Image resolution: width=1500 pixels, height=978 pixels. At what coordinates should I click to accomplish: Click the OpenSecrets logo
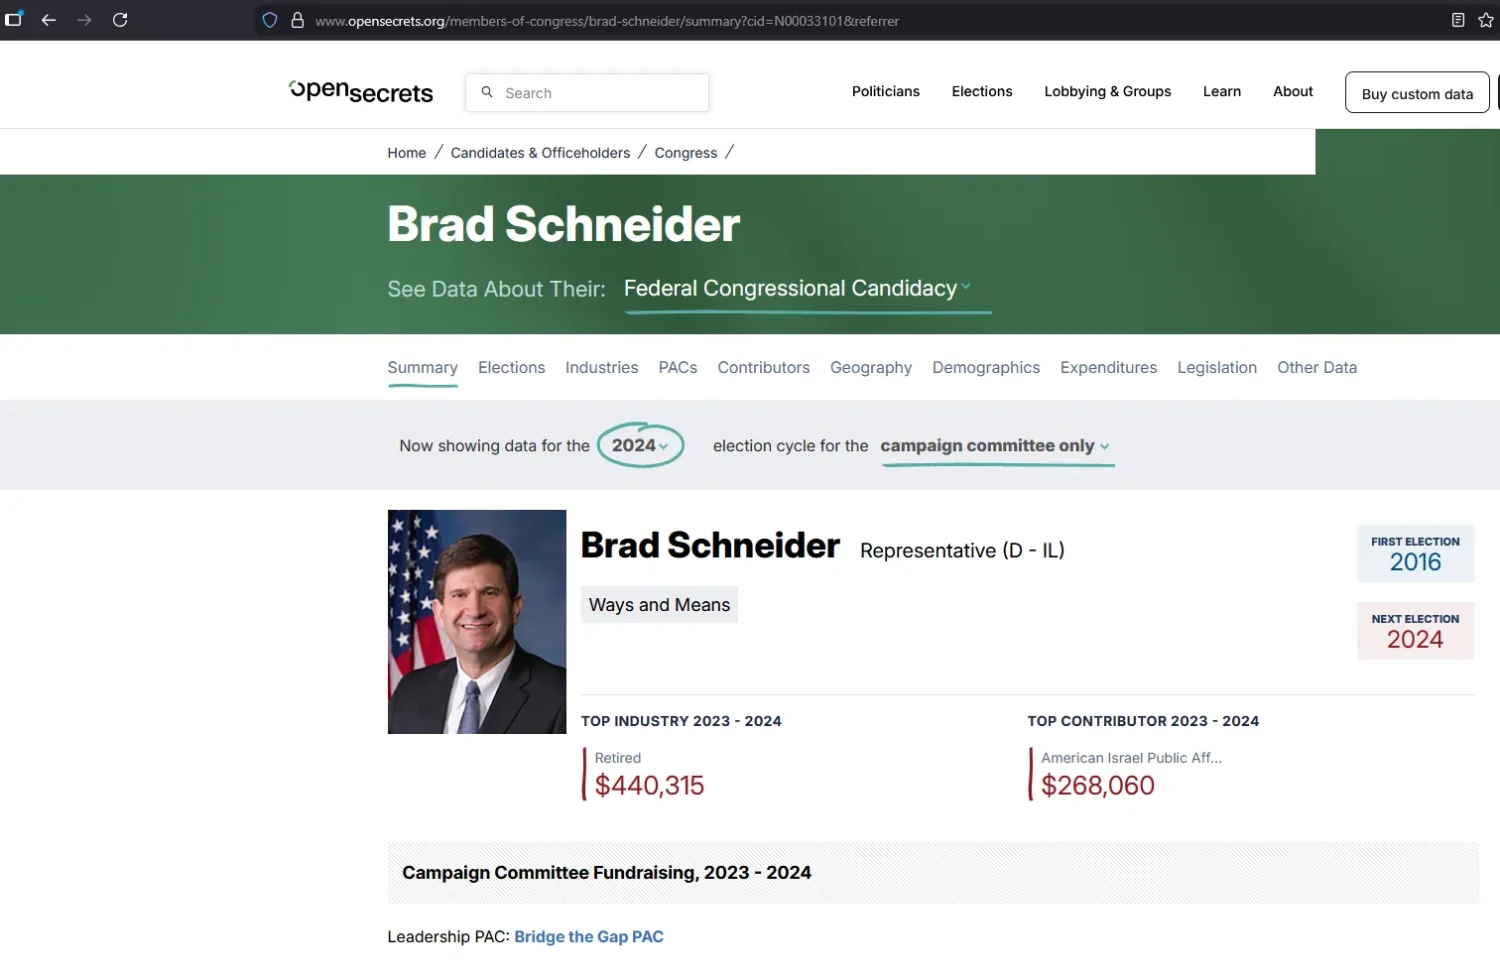(361, 92)
